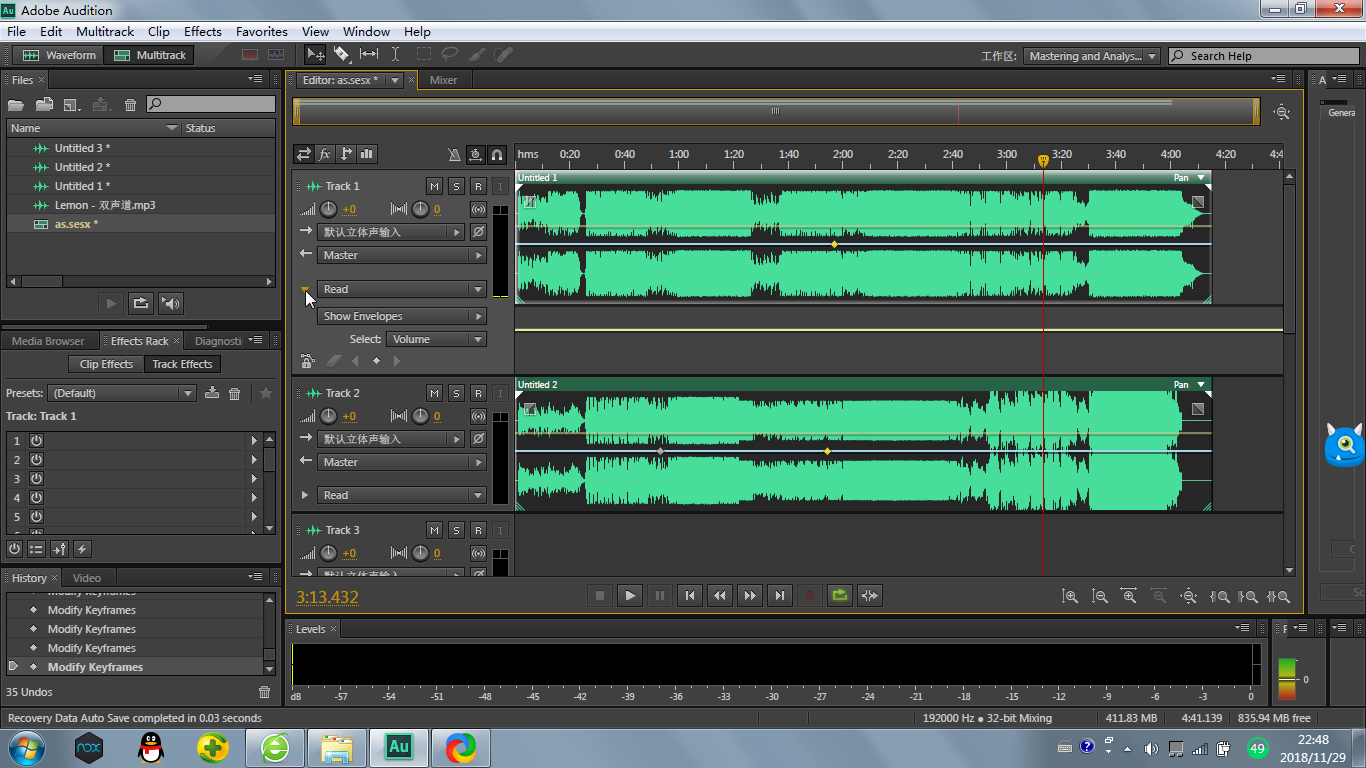This screenshot has width=1366, height=768.
Task: Mute Track 1 with the M button
Action: 434,186
